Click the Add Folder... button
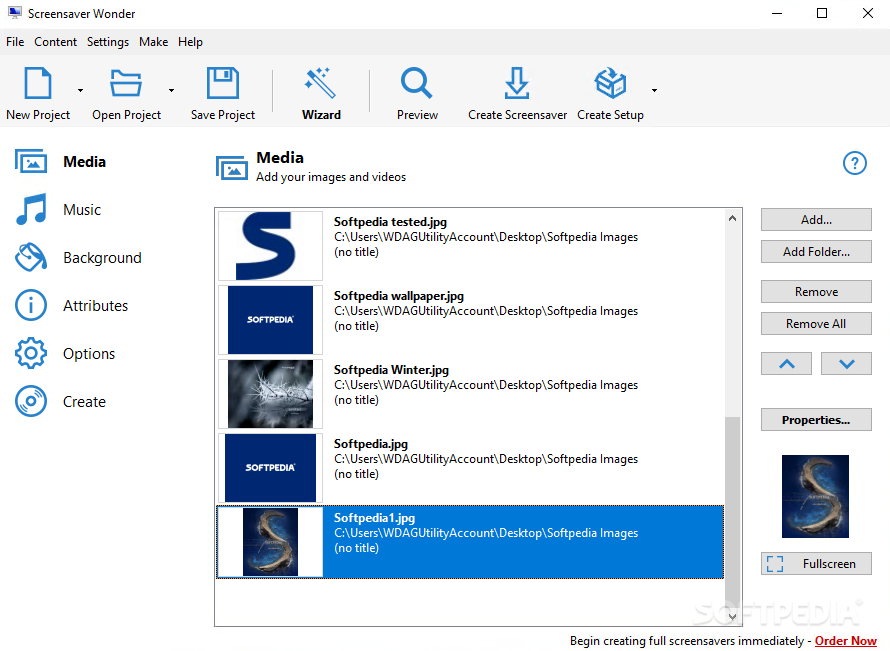Viewport: 890px width, 651px height. pos(816,251)
